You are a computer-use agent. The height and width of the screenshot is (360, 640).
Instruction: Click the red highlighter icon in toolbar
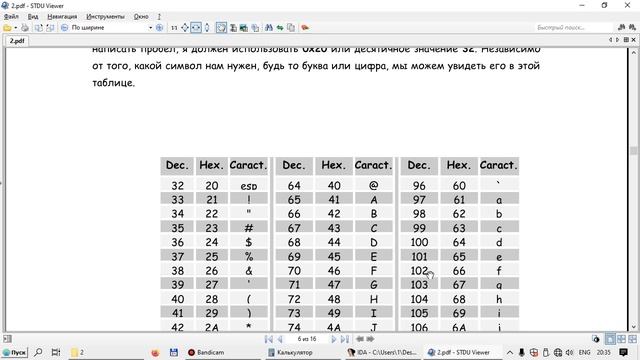pyautogui.click(x=305, y=28)
